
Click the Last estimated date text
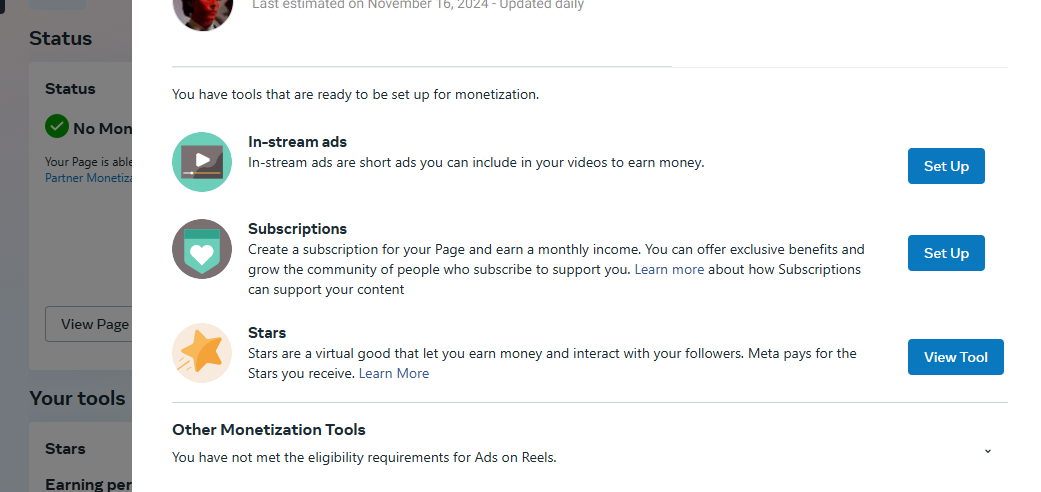point(418,5)
